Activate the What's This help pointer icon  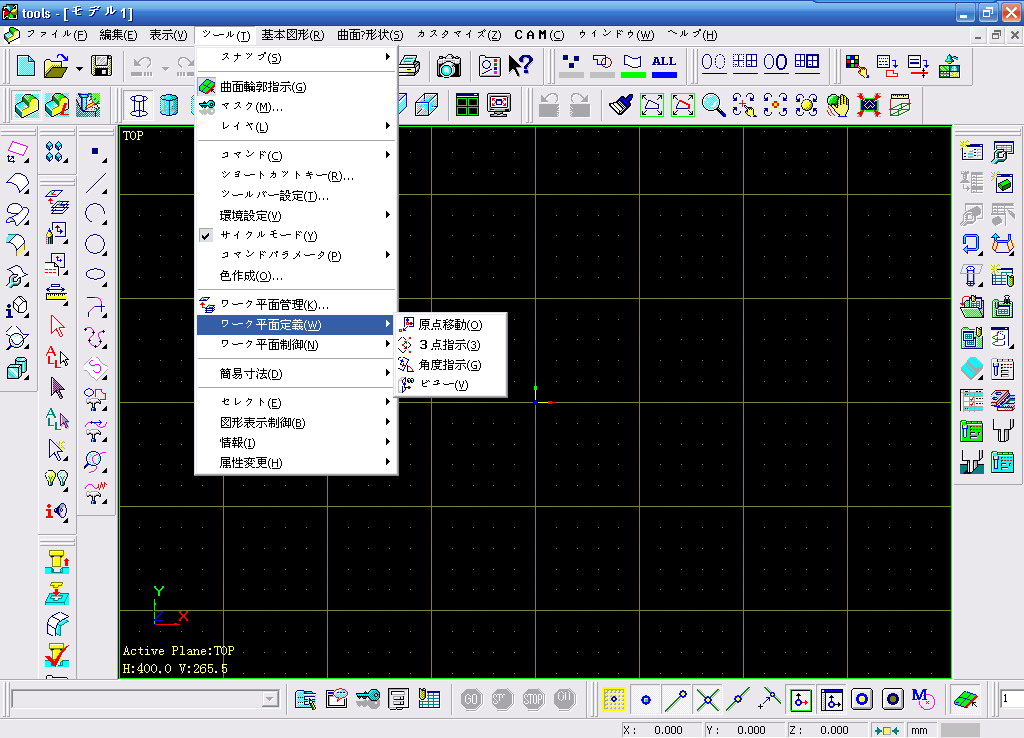click(520, 65)
